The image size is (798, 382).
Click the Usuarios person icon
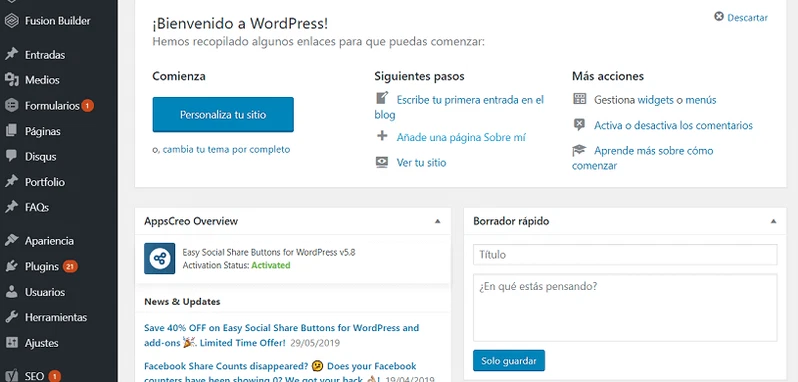[11, 292]
